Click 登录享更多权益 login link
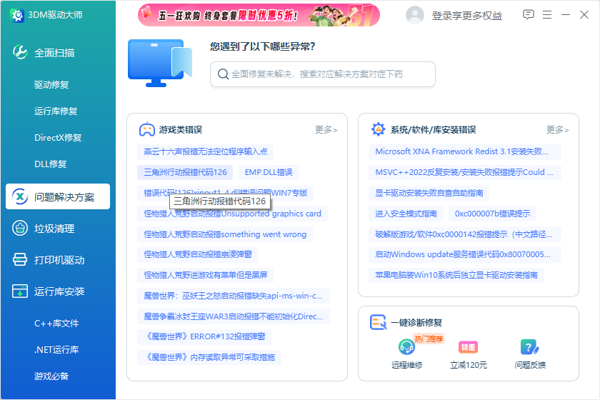Screen dimensions: 600x400 pos(467,15)
